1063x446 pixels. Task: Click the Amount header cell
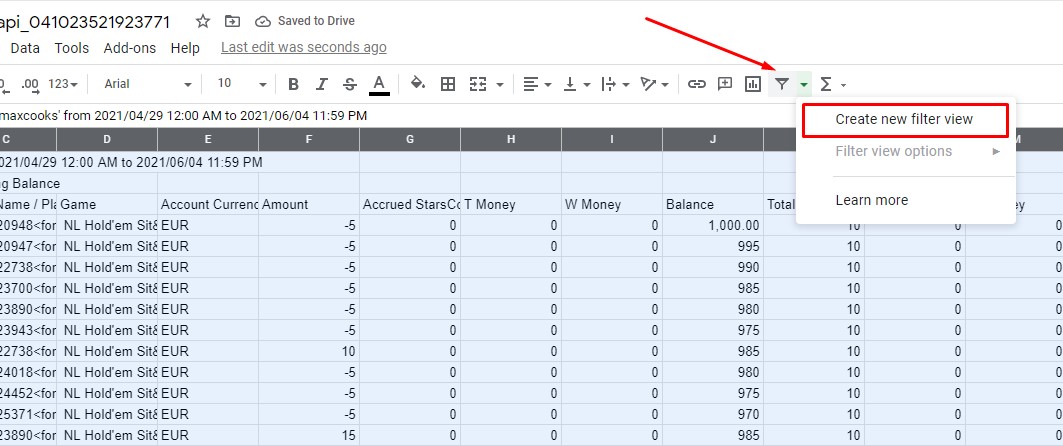309,205
